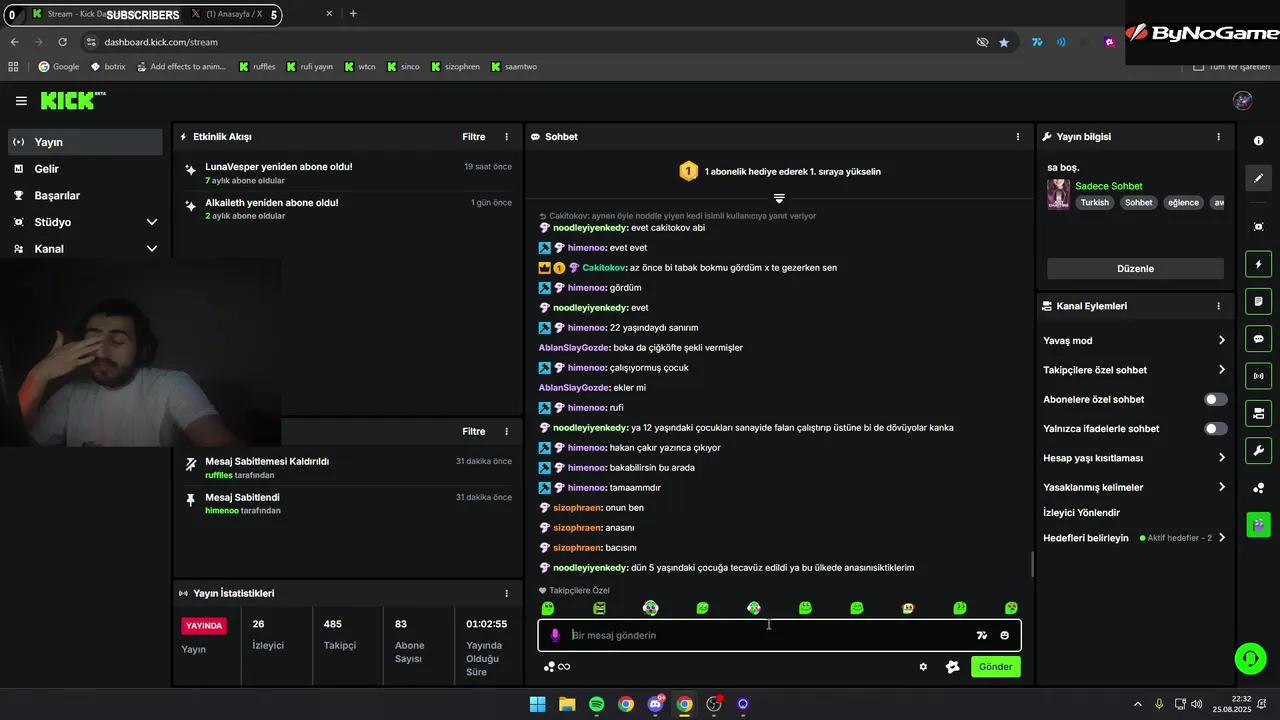This screenshot has width=1280, height=720.
Task: Click the green clapperboard icon in right toolbar
Action: 1258,524
